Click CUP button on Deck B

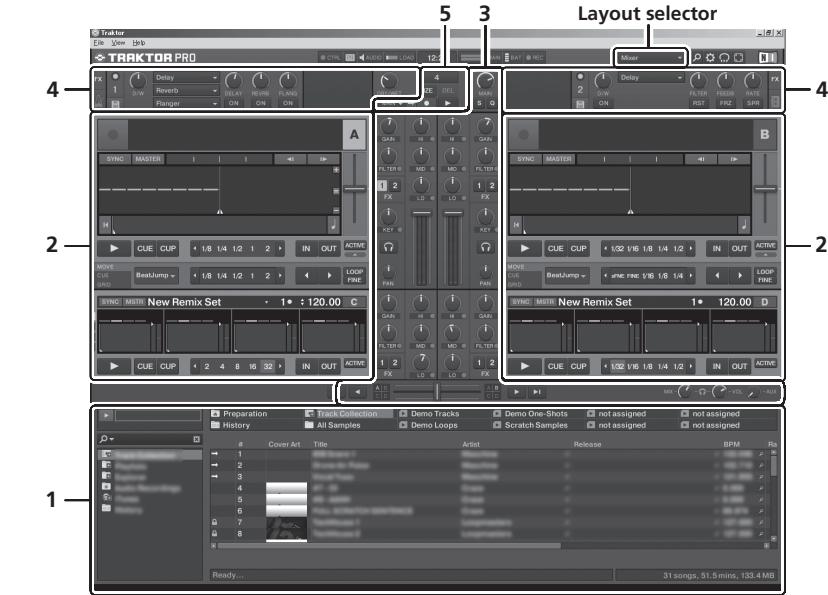578,248
